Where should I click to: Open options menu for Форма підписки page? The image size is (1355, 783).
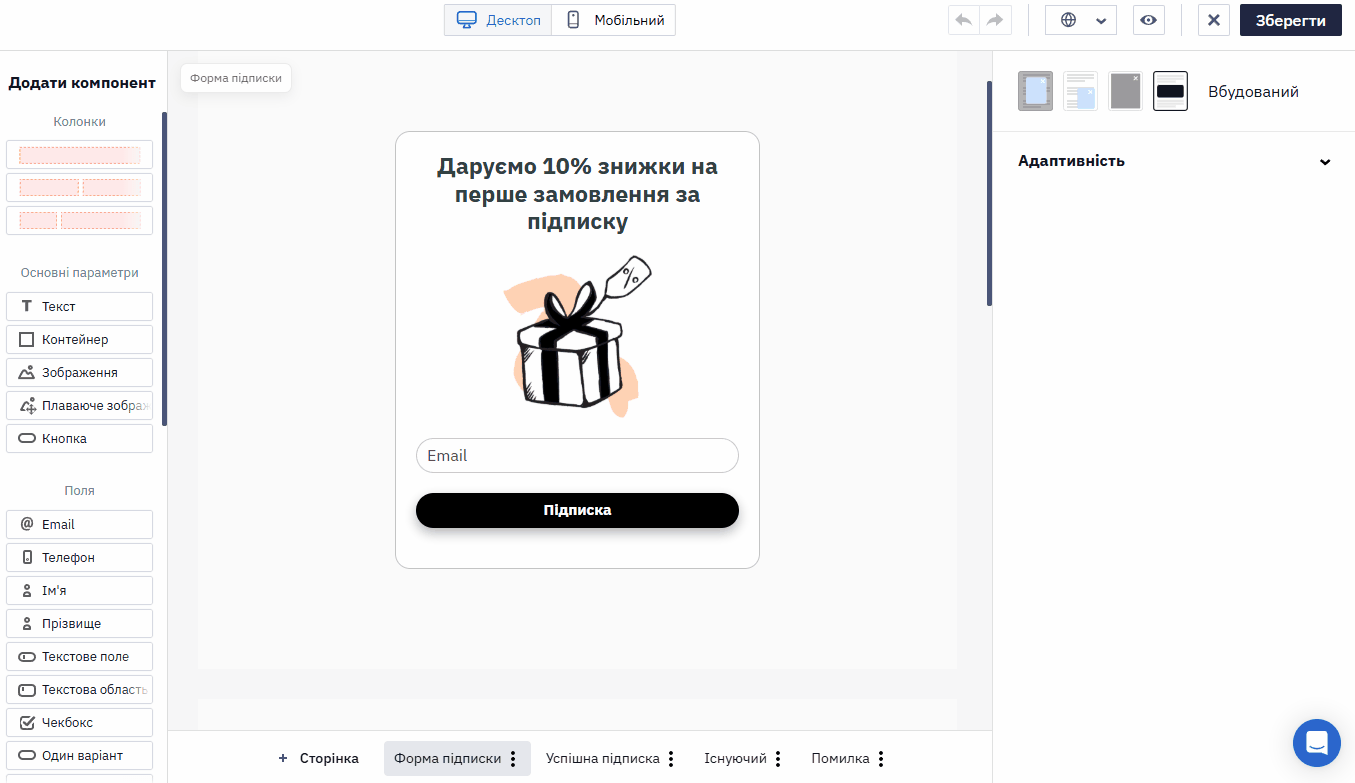click(513, 759)
